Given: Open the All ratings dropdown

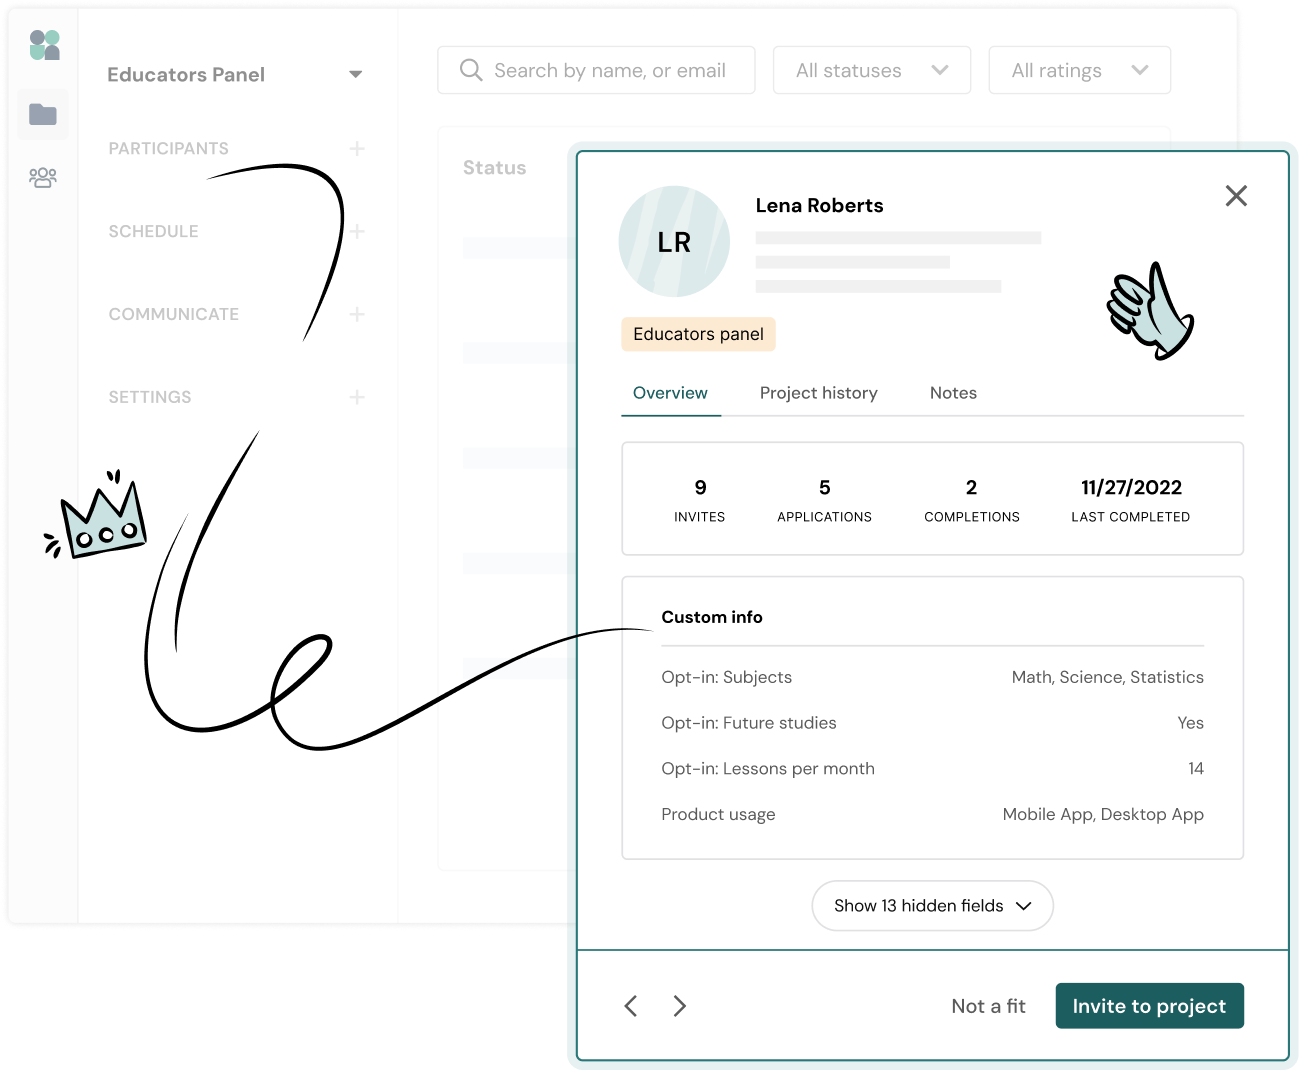Looking at the screenshot, I should point(1079,70).
